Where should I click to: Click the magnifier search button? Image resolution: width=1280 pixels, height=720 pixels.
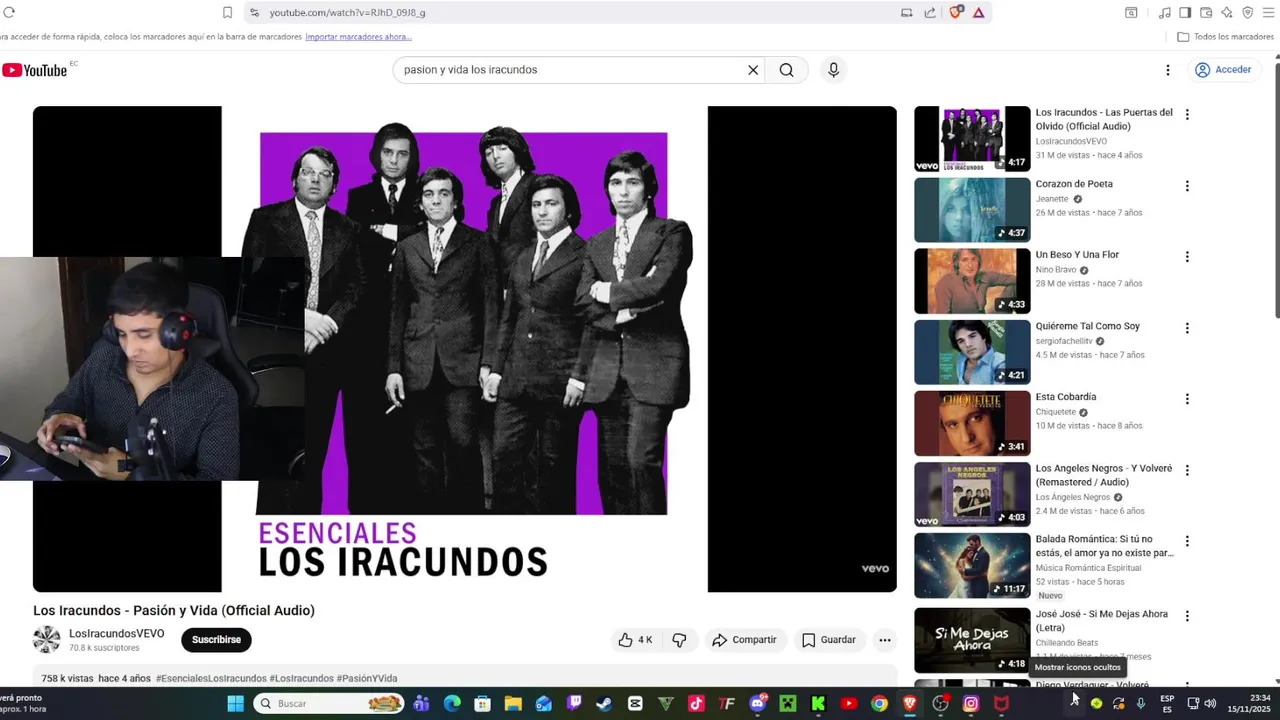coord(787,70)
